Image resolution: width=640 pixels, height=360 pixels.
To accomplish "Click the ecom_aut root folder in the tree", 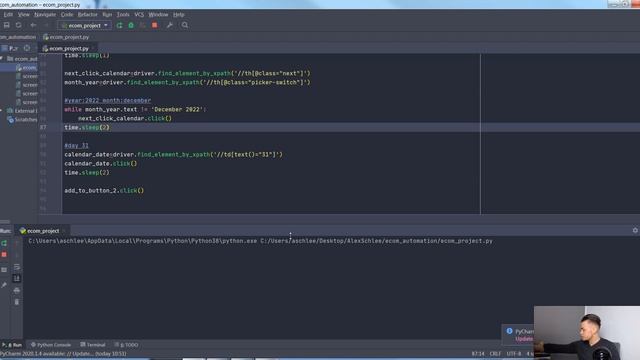I will 22,59.
